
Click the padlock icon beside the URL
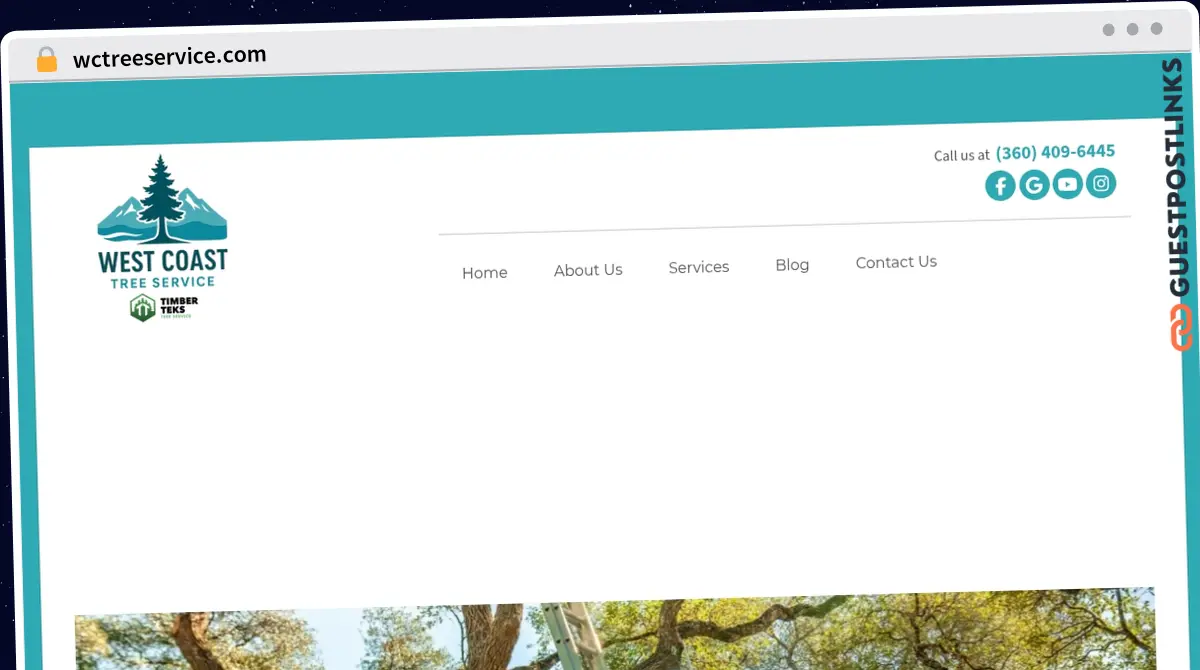[x=46, y=60]
